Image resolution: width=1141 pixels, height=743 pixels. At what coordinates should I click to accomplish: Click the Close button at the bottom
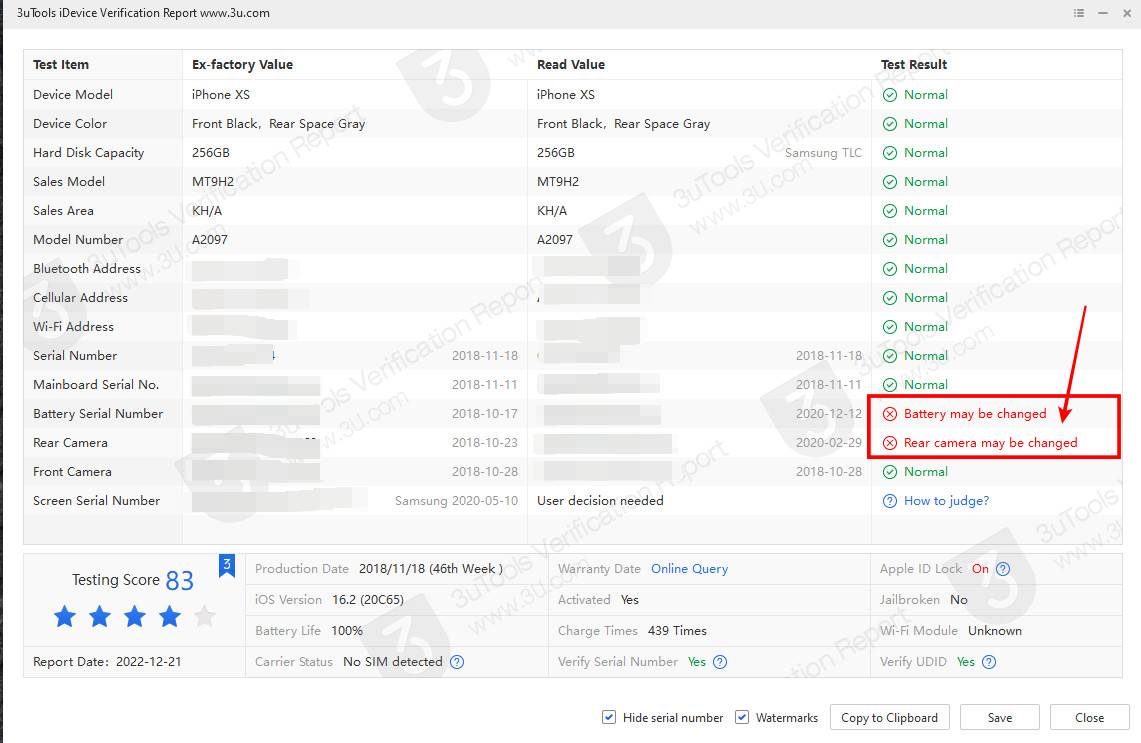[1089, 718]
